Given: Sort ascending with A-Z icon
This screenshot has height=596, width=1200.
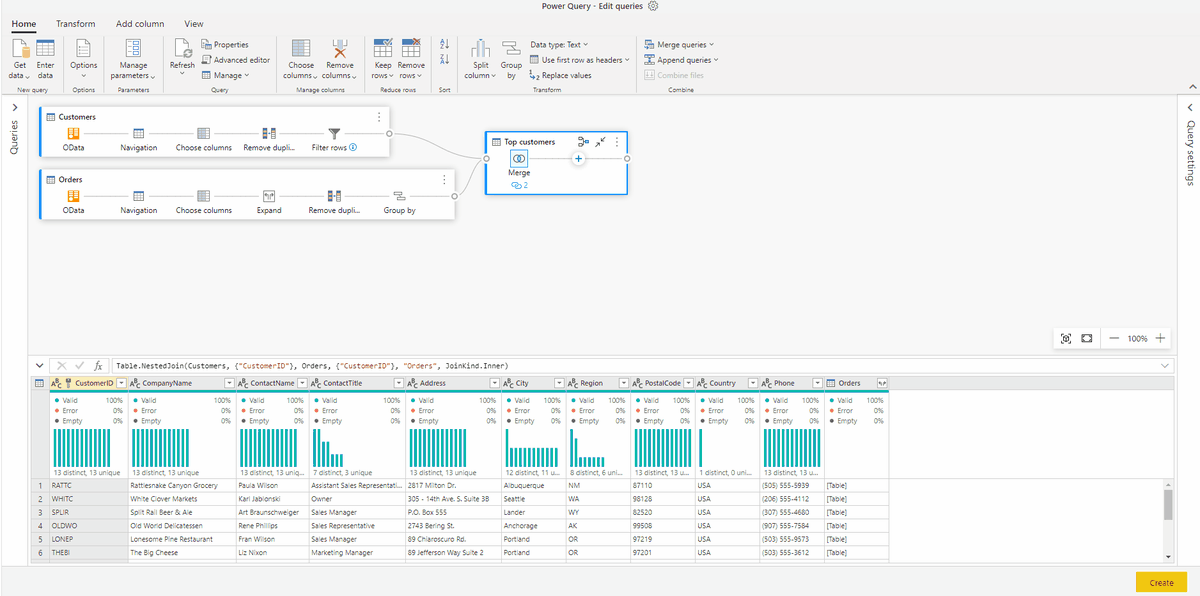Looking at the screenshot, I should tap(444, 45).
